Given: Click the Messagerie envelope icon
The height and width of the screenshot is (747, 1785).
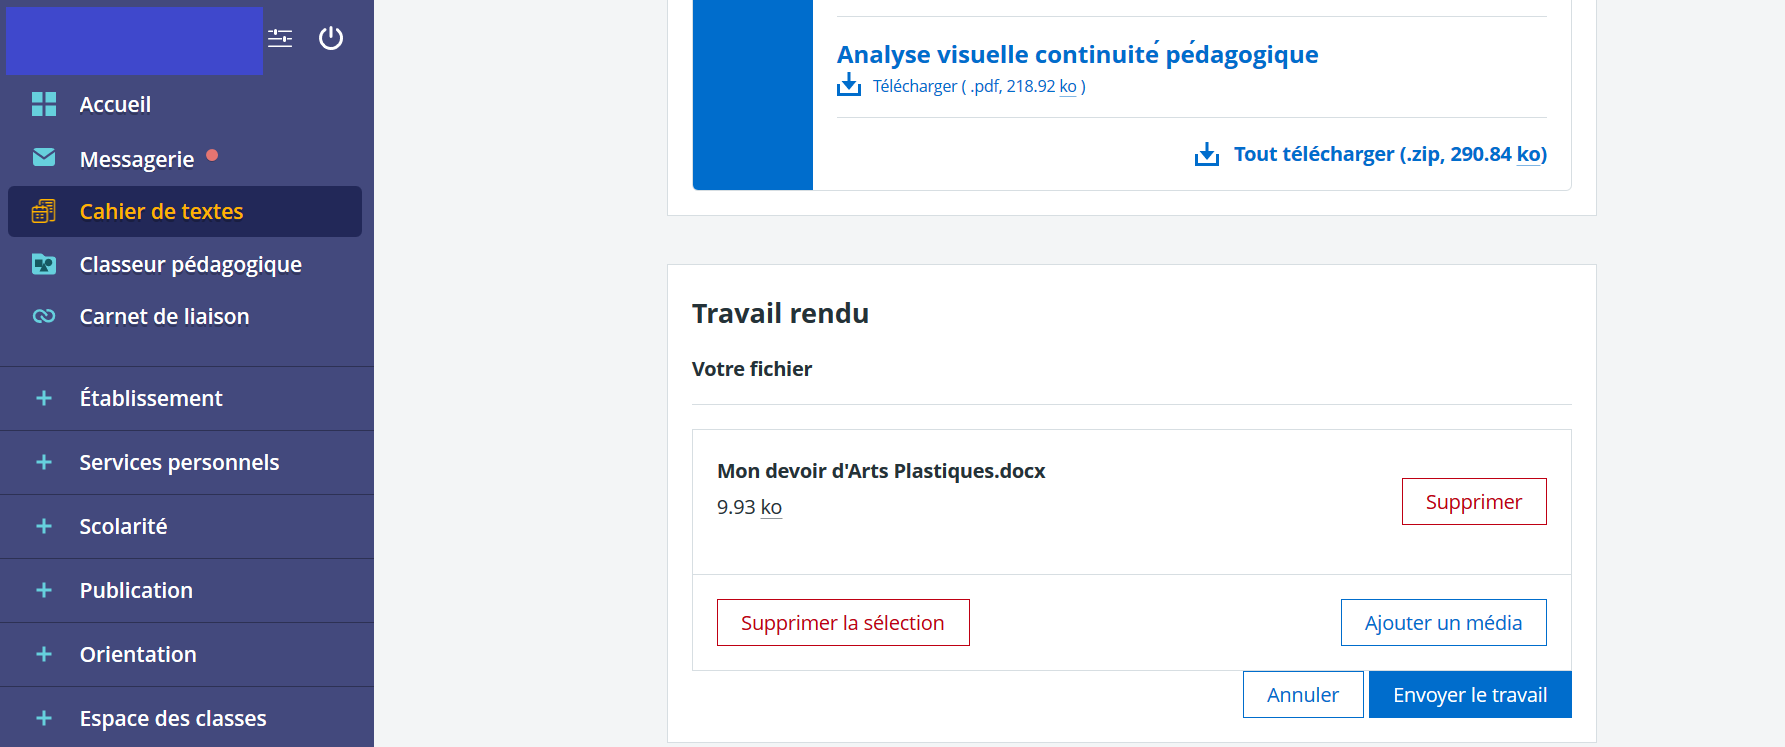Looking at the screenshot, I should (44, 157).
